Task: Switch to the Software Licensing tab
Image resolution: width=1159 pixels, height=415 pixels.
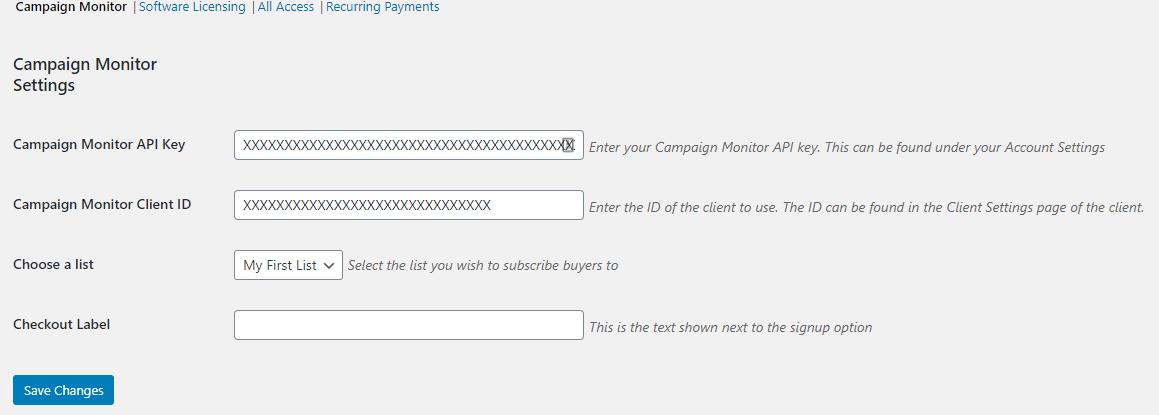Action: [192, 7]
